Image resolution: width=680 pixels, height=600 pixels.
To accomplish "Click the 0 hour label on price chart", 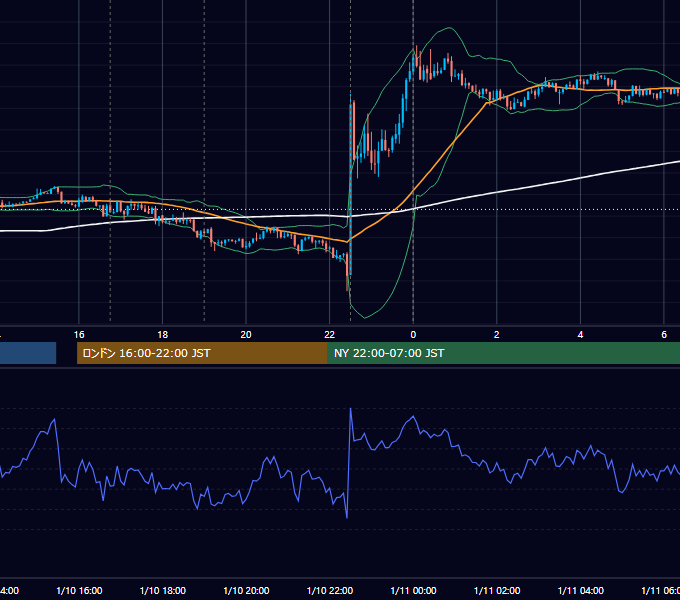I will tap(413, 335).
